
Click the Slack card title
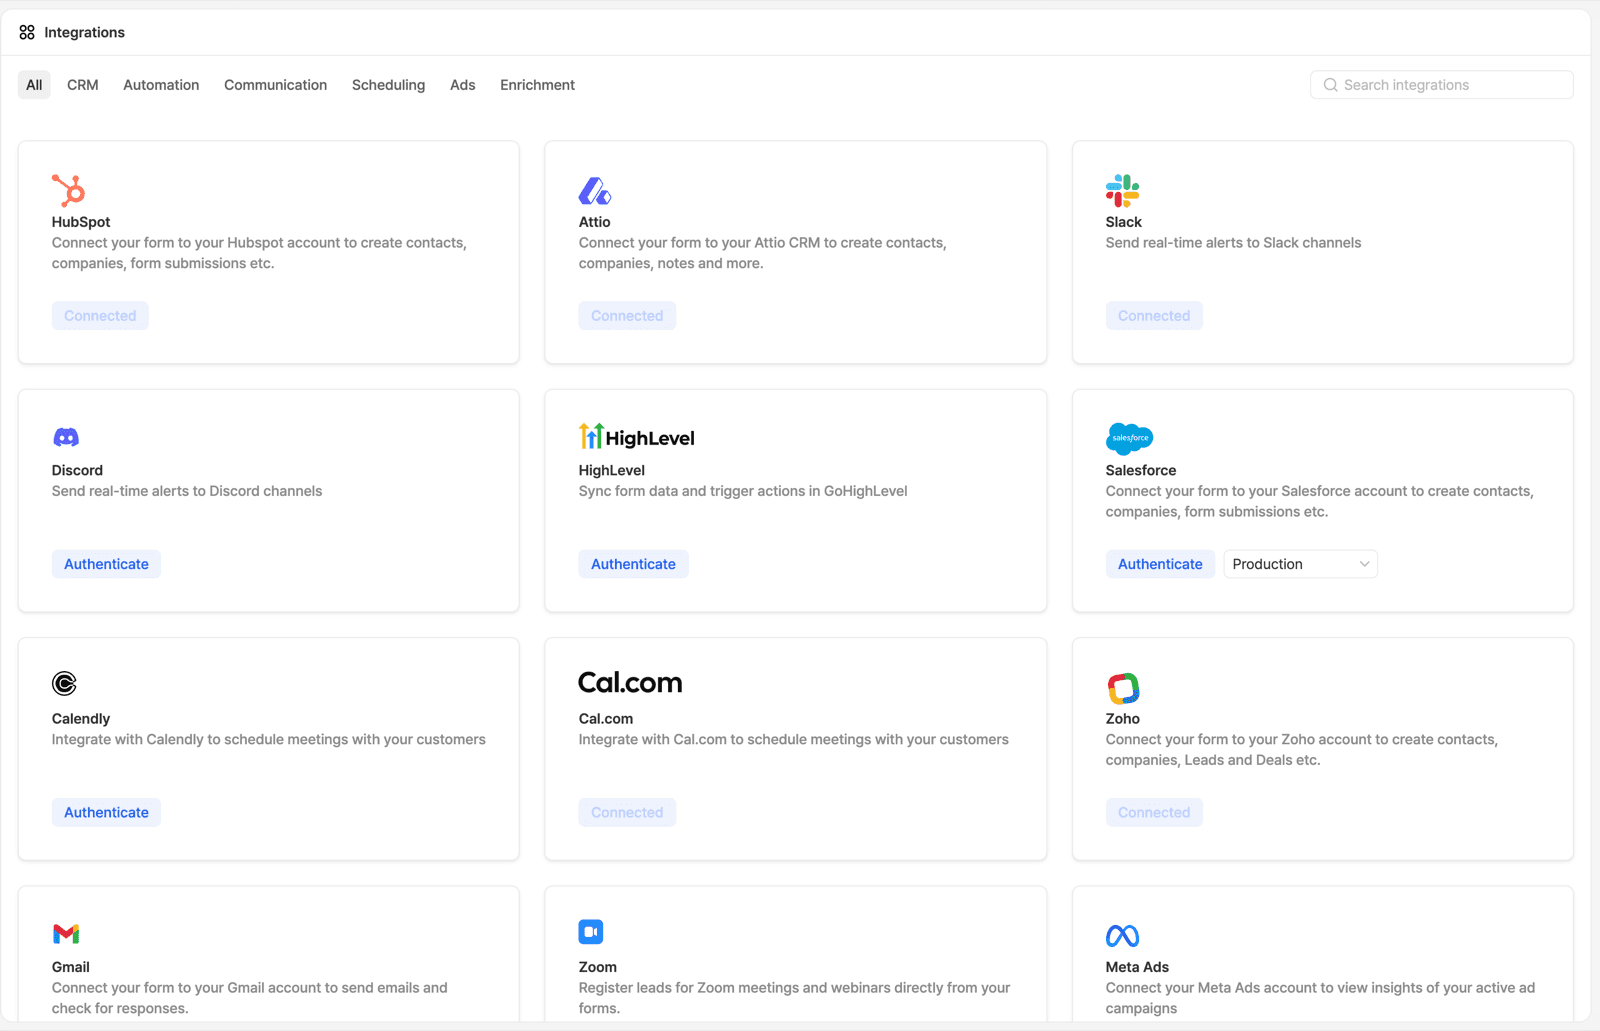coord(1123,222)
